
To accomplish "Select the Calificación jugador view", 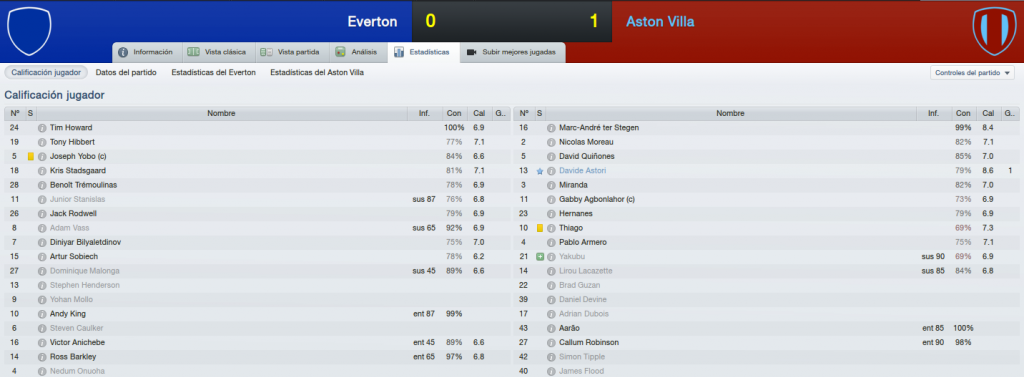I will pos(46,73).
